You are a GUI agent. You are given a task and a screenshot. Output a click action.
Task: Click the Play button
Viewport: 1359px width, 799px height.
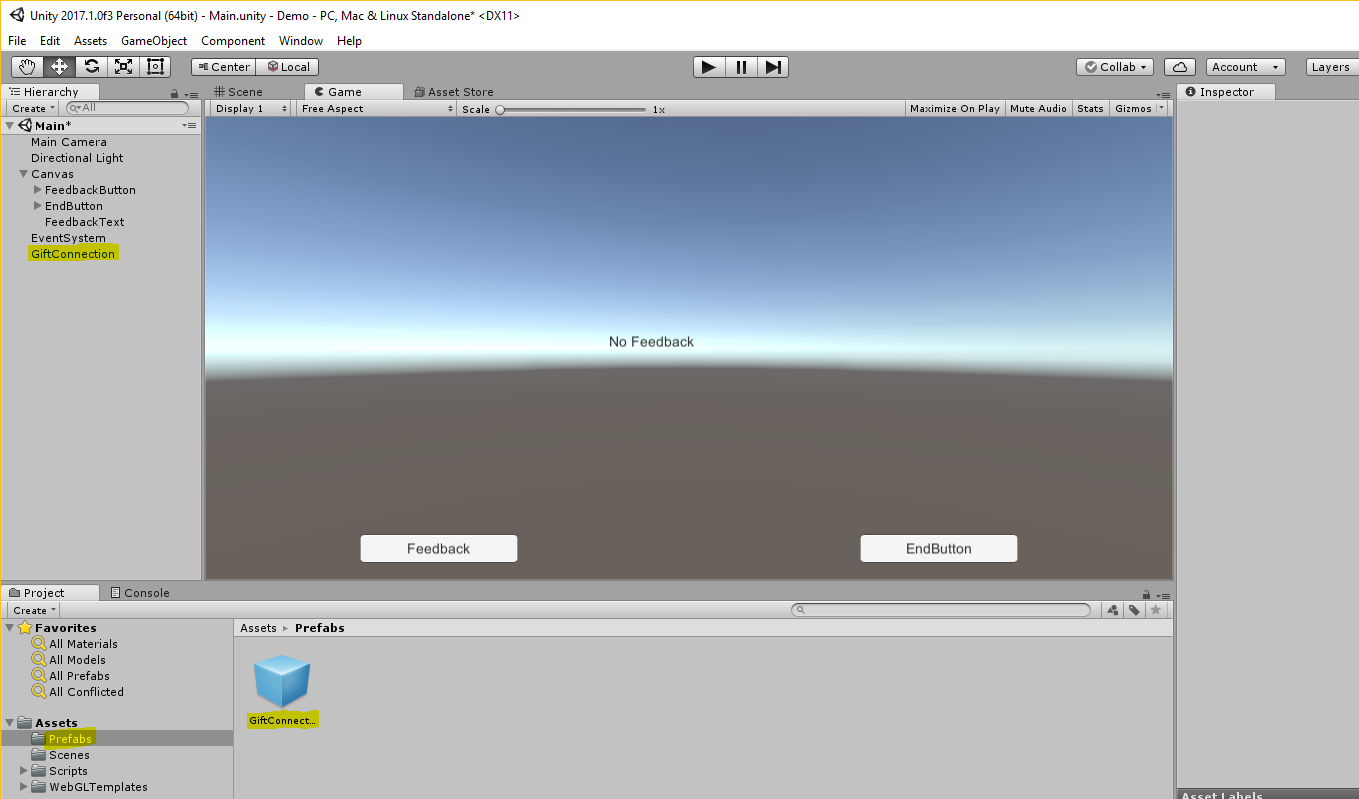pyautogui.click(x=709, y=67)
